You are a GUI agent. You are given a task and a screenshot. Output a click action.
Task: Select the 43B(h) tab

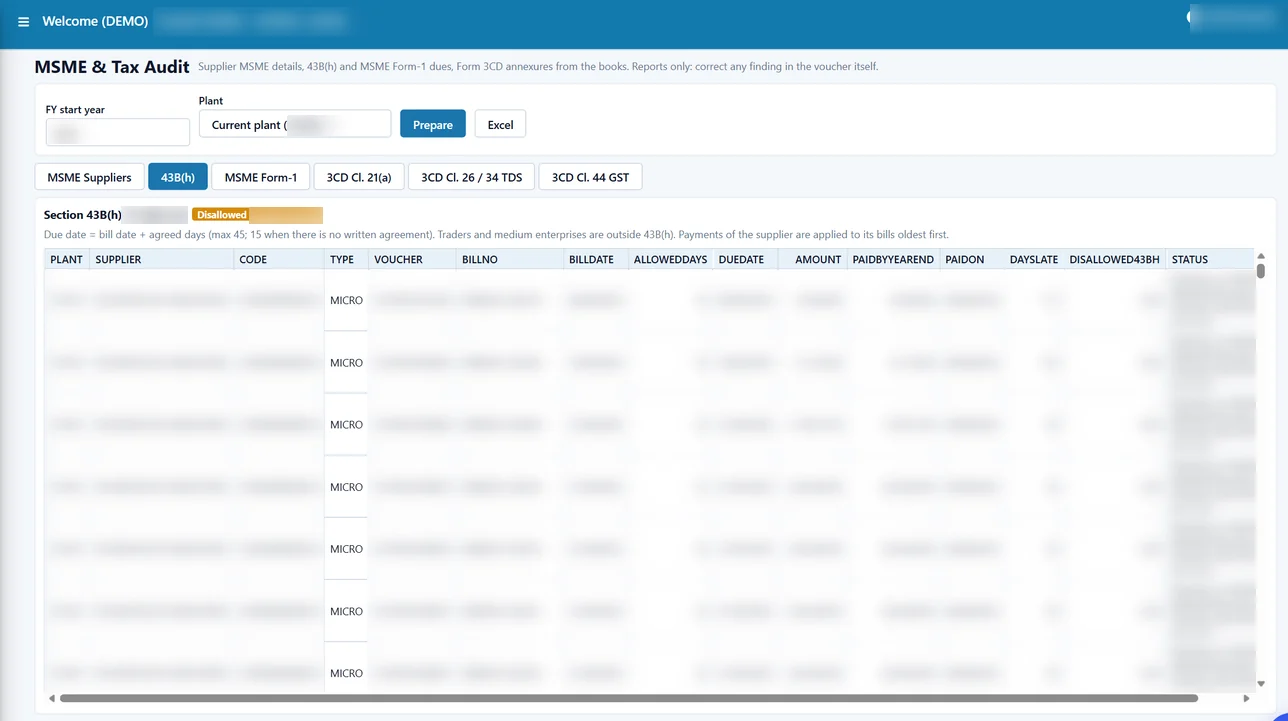coord(178,177)
